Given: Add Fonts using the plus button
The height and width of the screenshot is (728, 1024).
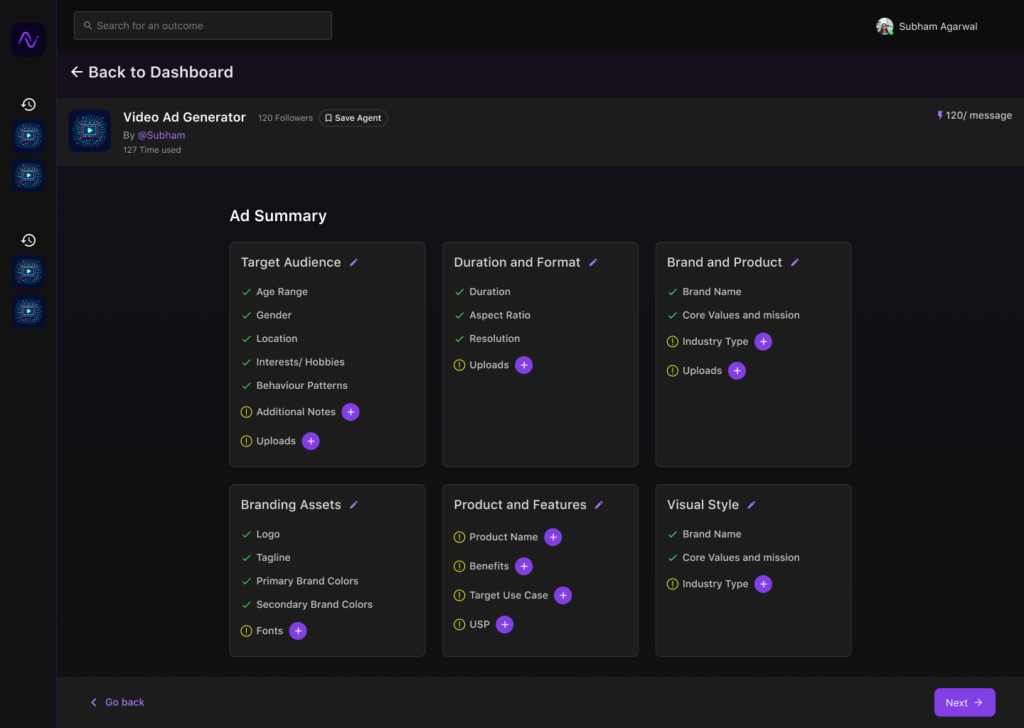Looking at the screenshot, I should pos(298,631).
